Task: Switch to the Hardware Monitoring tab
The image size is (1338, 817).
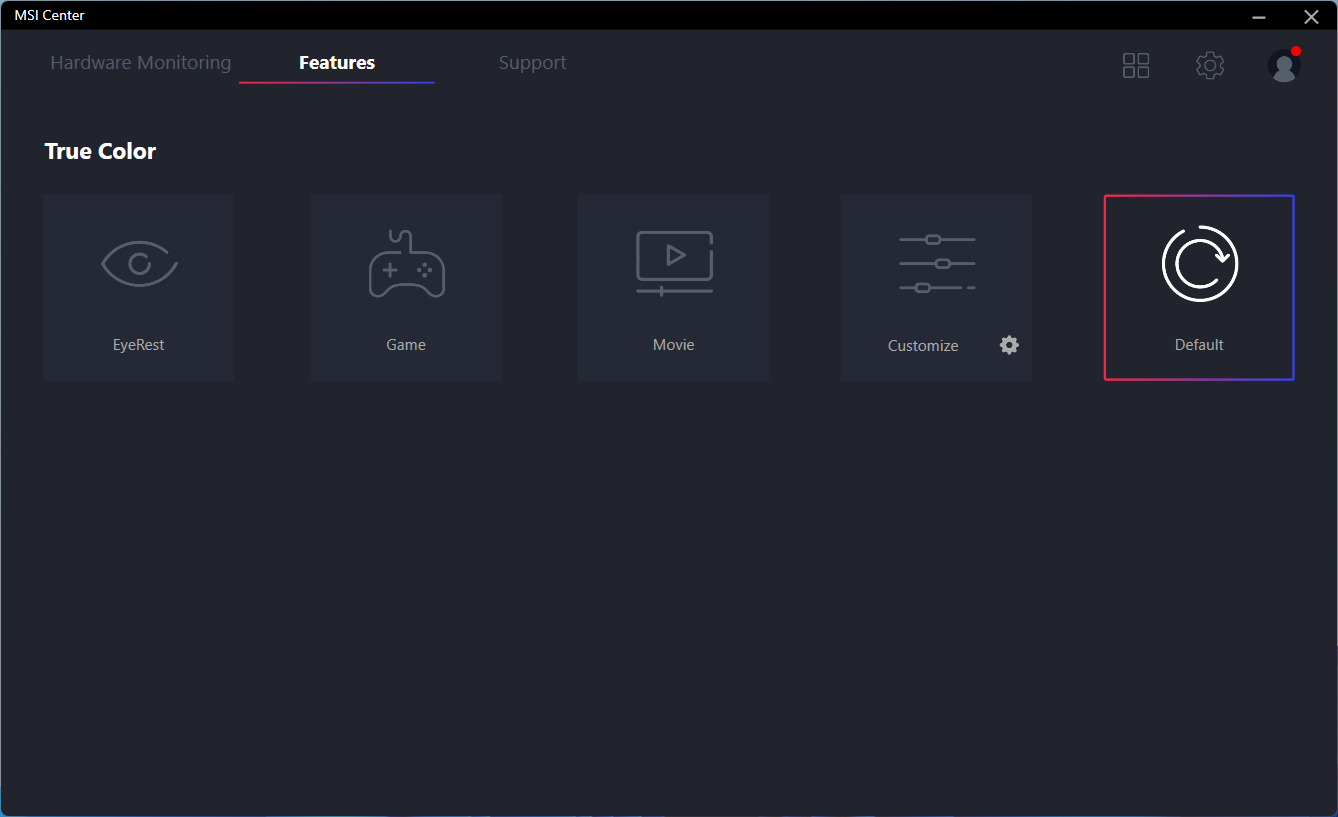Action: pos(141,63)
